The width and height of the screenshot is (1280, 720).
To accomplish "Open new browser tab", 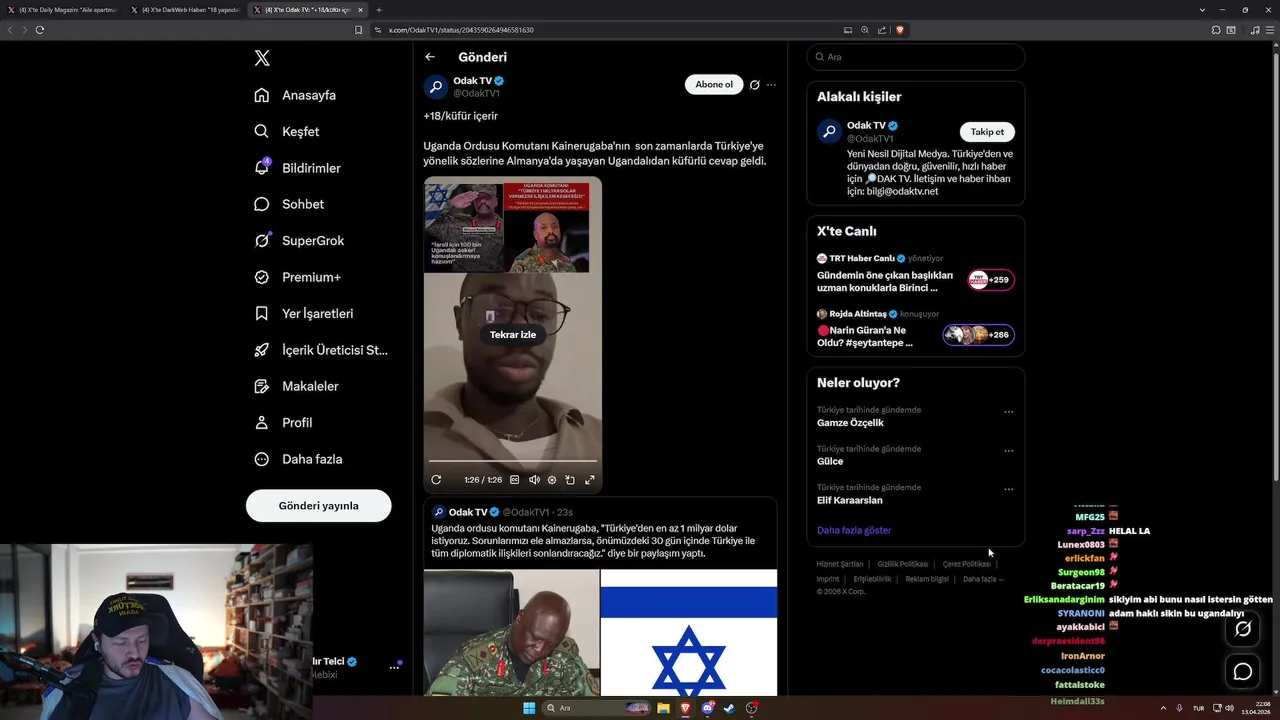I will pyautogui.click(x=378, y=9).
